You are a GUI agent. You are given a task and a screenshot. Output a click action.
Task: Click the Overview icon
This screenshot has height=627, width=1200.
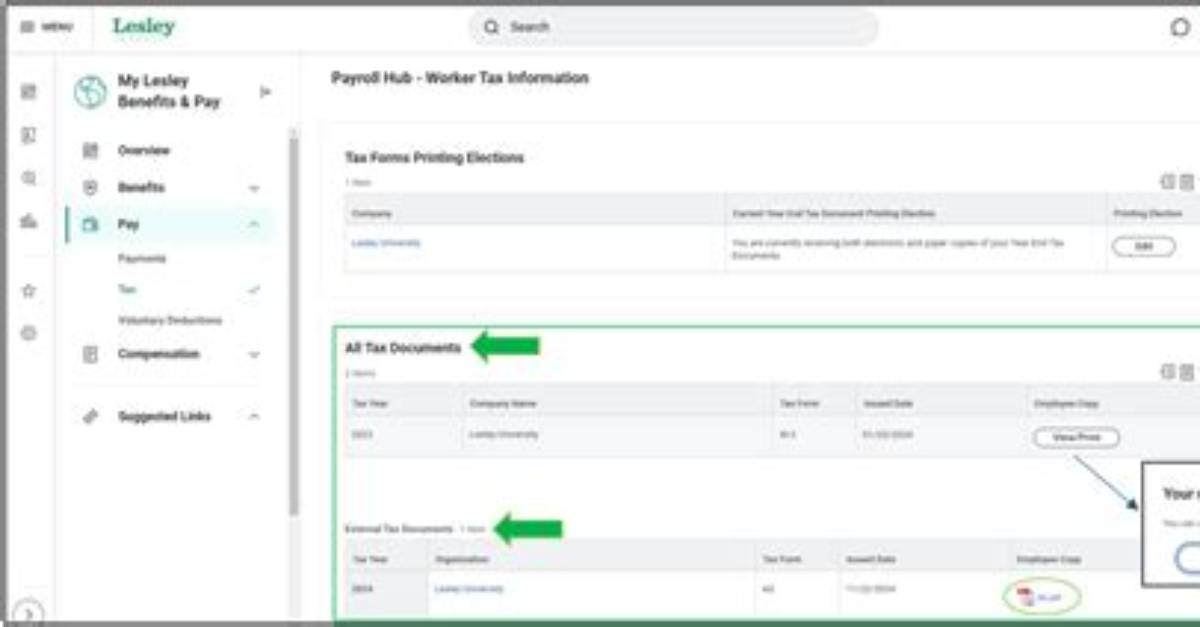90,150
